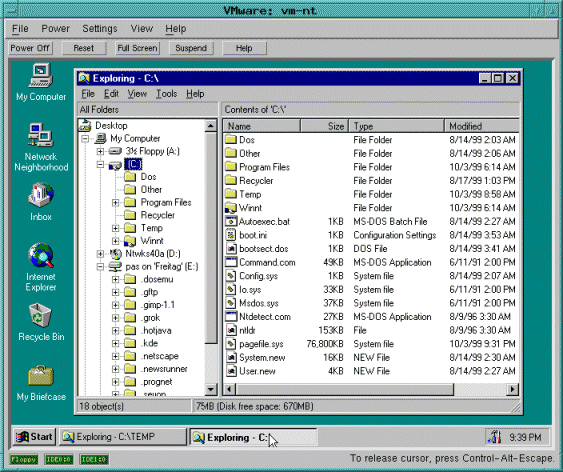Select the Command.com file icon

coord(231,262)
